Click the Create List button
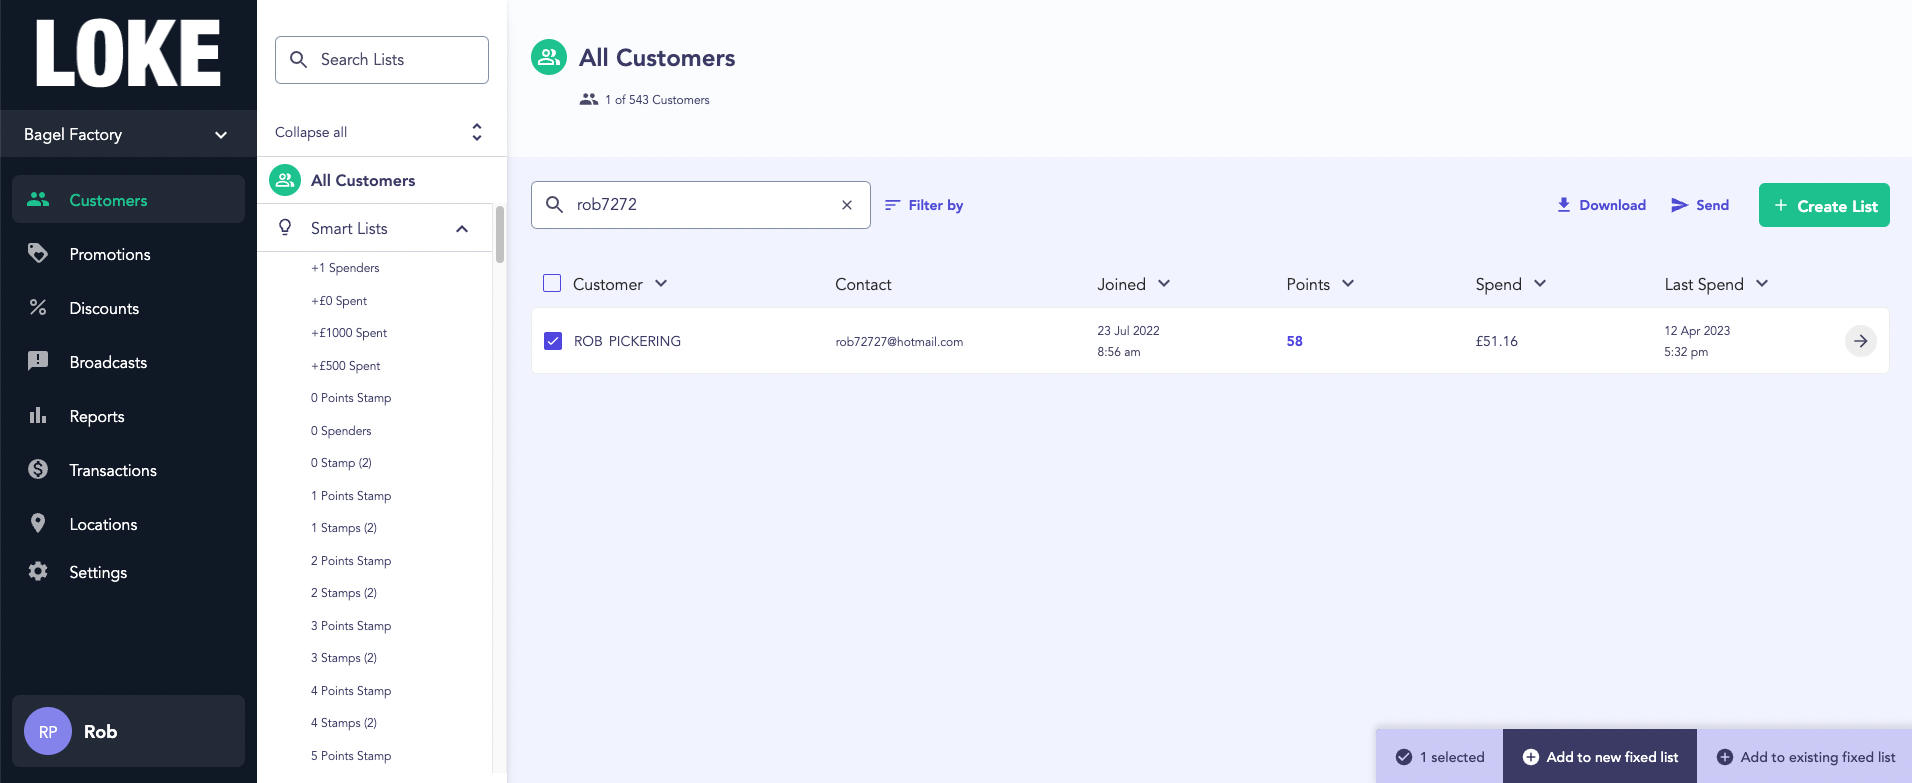 point(1824,205)
